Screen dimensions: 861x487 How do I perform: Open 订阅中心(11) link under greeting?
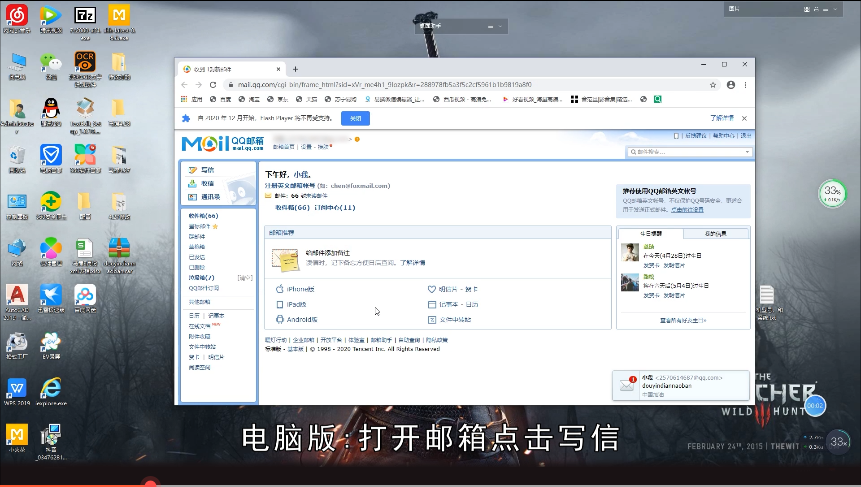pos(334,208)
